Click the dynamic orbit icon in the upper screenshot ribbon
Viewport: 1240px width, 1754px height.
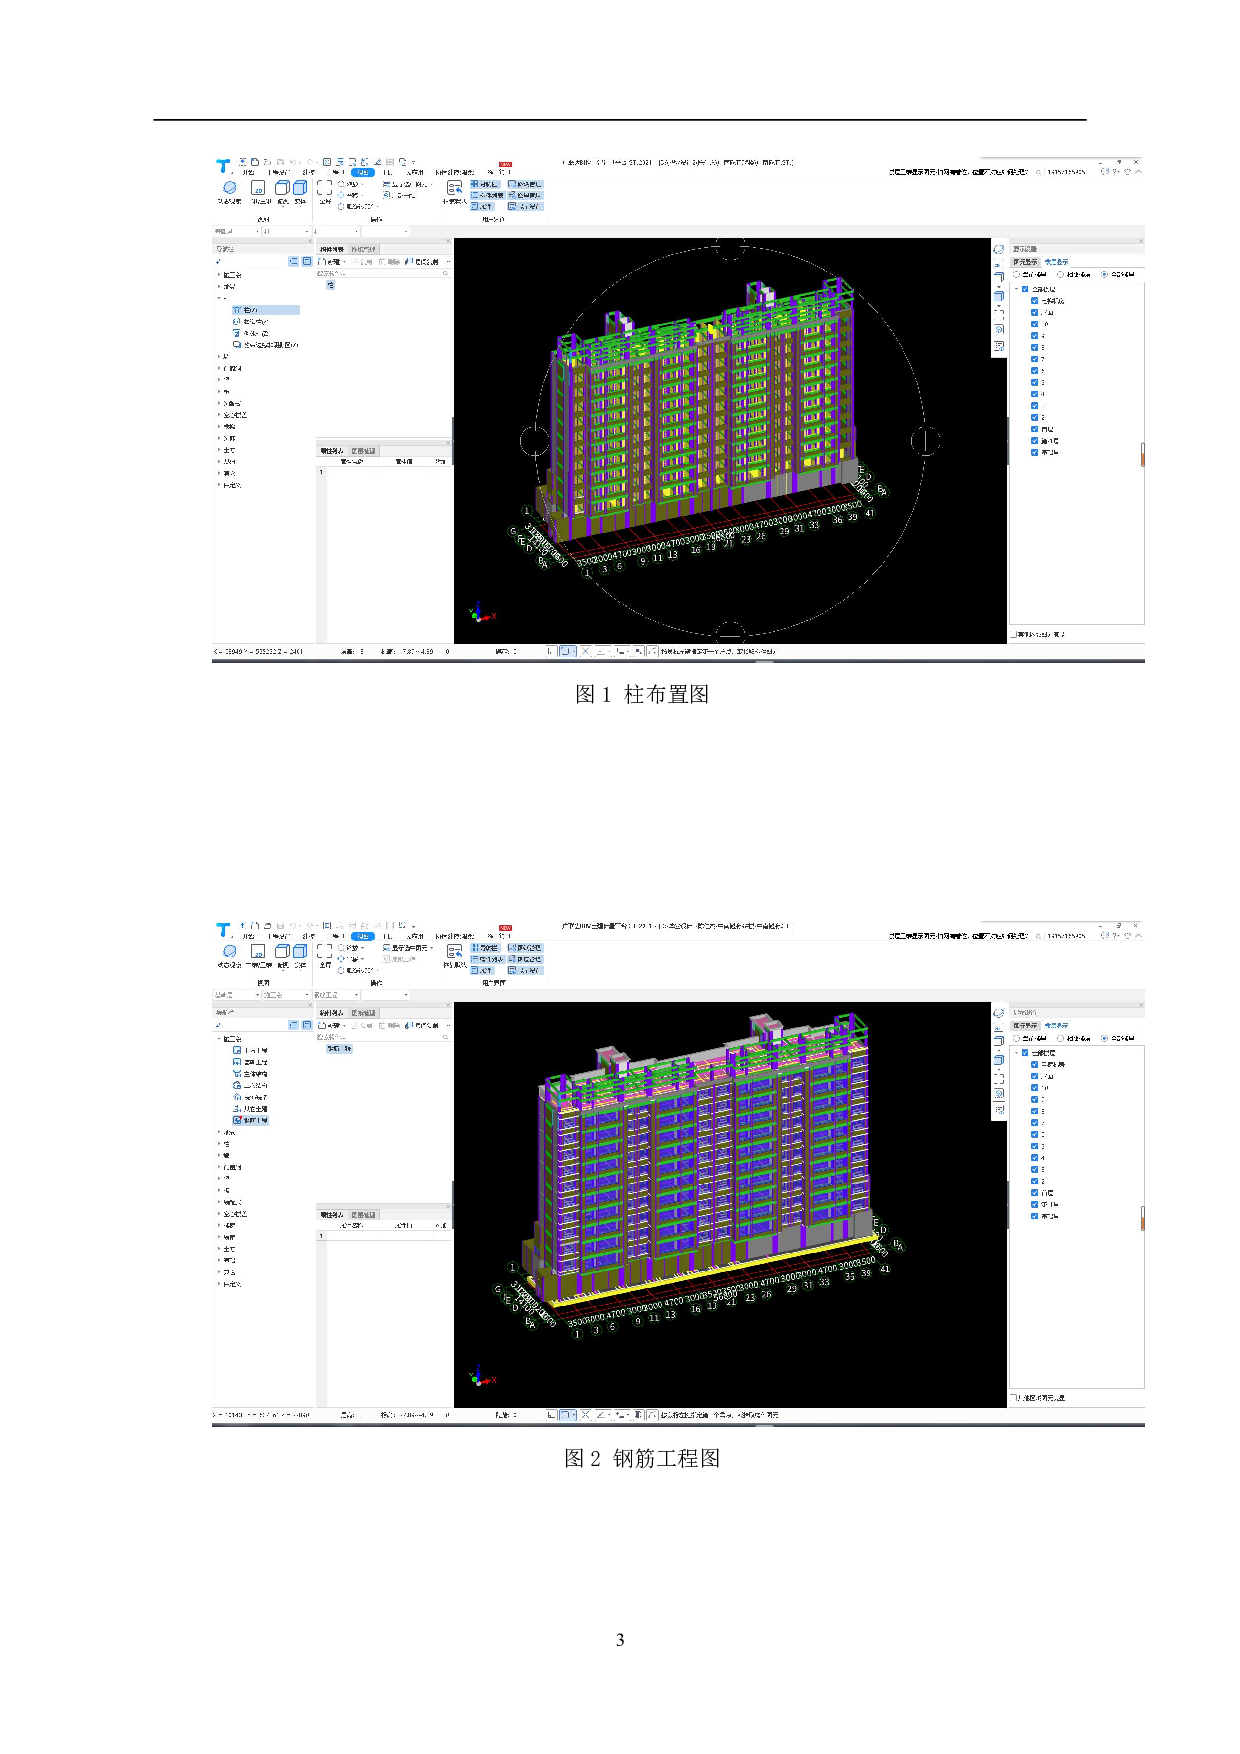[x=229, y=188]
